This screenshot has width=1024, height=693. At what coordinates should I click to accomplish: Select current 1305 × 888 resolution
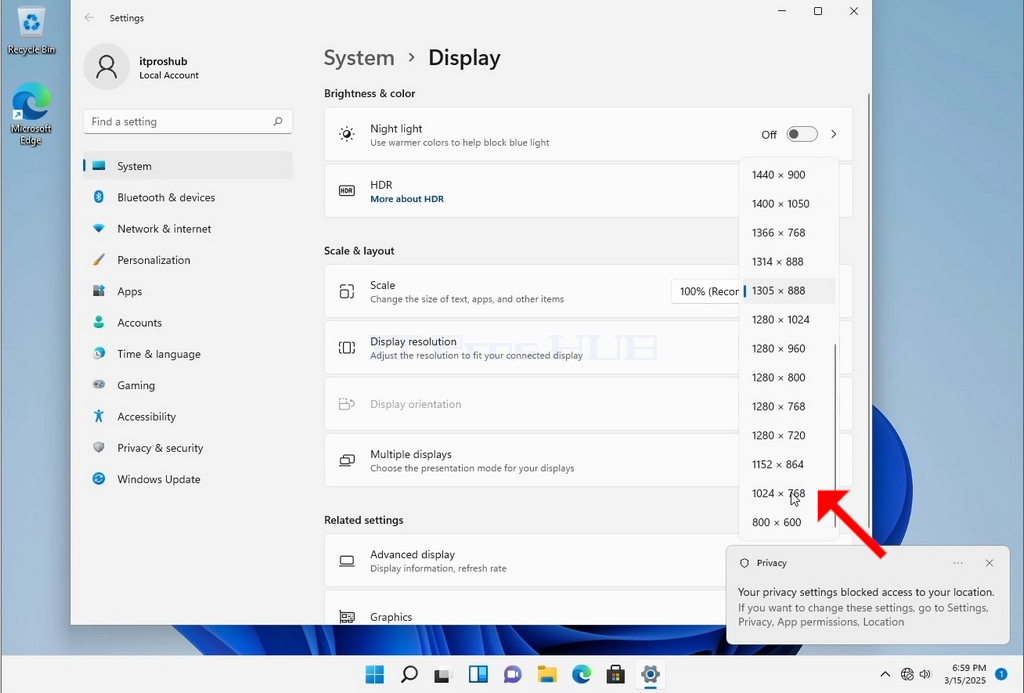point(789,291)
